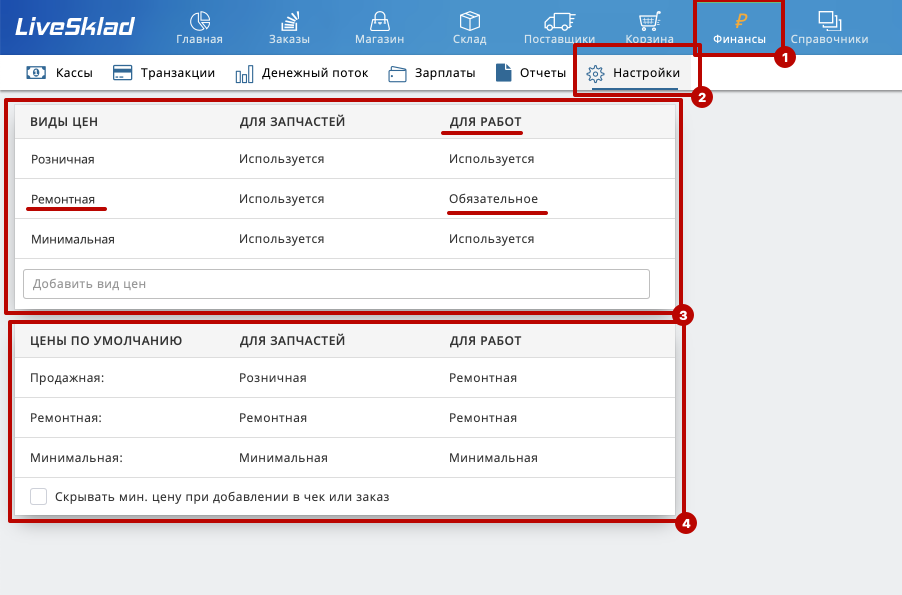Open the Поставщики truck icon
This screenshot has width=902, height=595.
560,21
